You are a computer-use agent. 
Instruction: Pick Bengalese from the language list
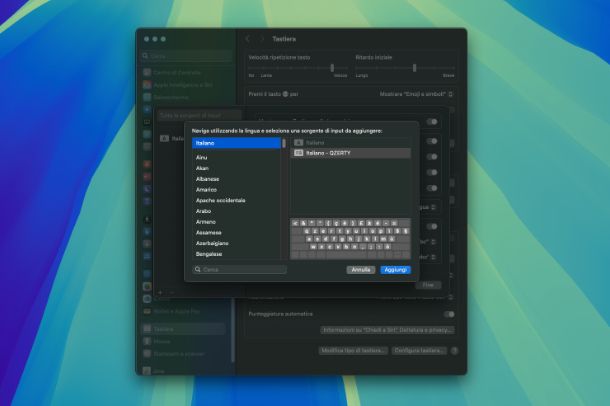212,253
